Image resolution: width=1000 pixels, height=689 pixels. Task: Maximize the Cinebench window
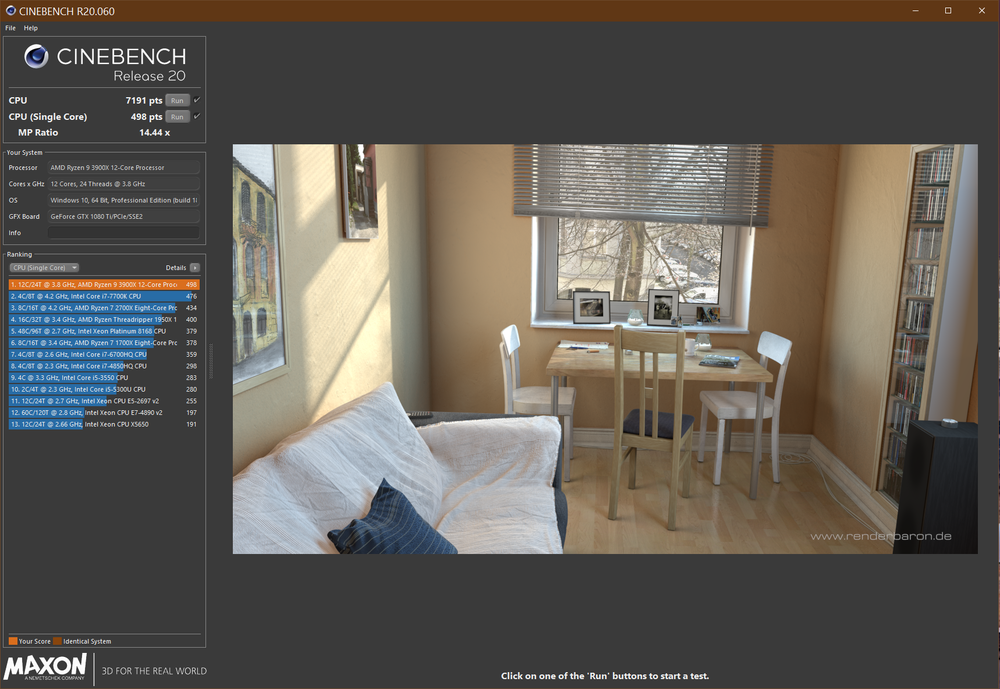(948, 11)
